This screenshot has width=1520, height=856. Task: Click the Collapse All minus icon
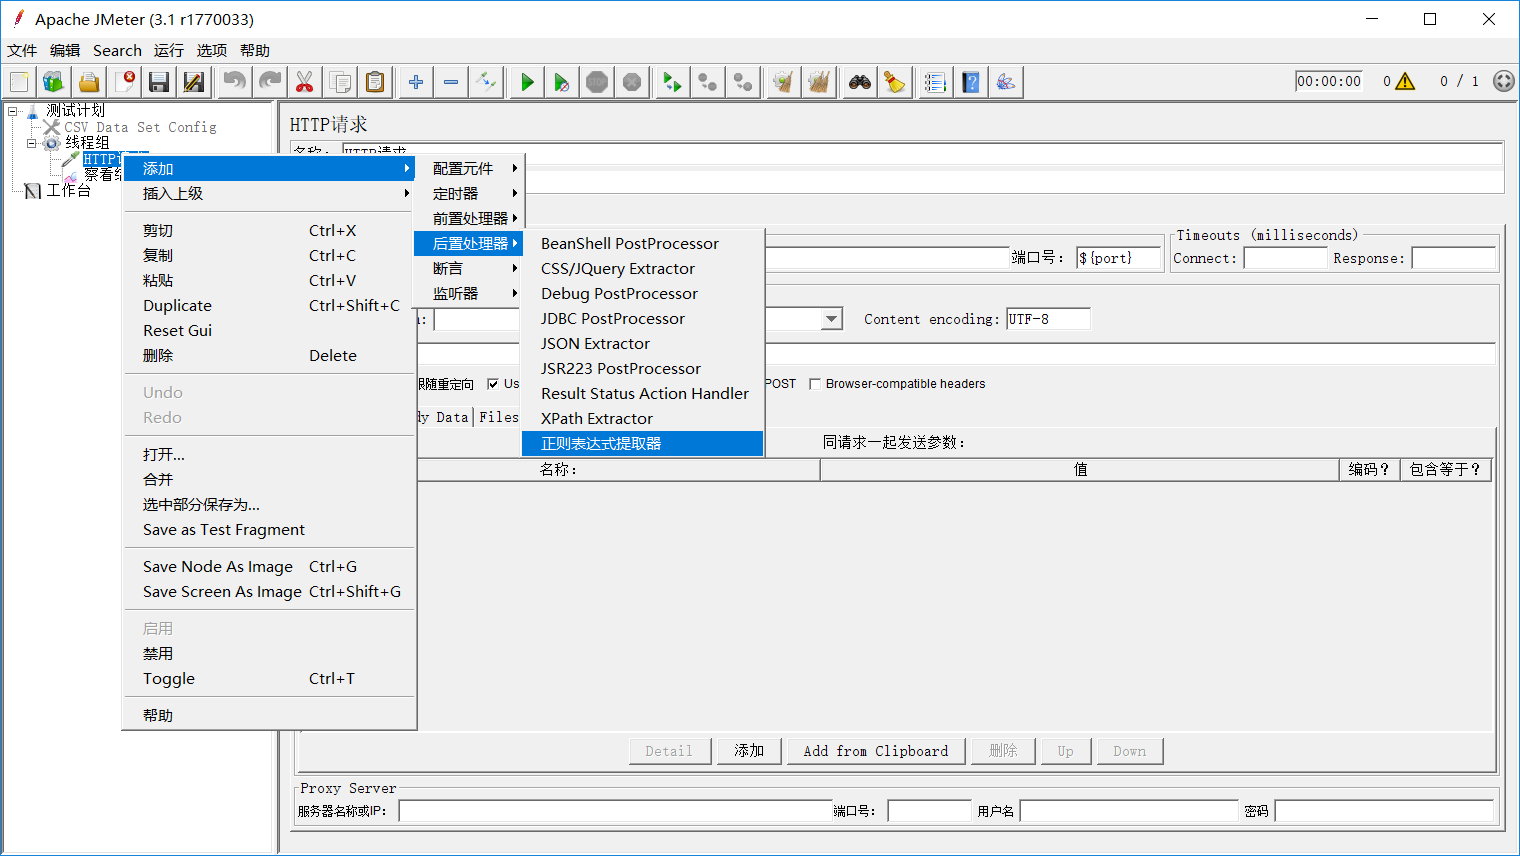pyautogui.click(x=451, y=82)
